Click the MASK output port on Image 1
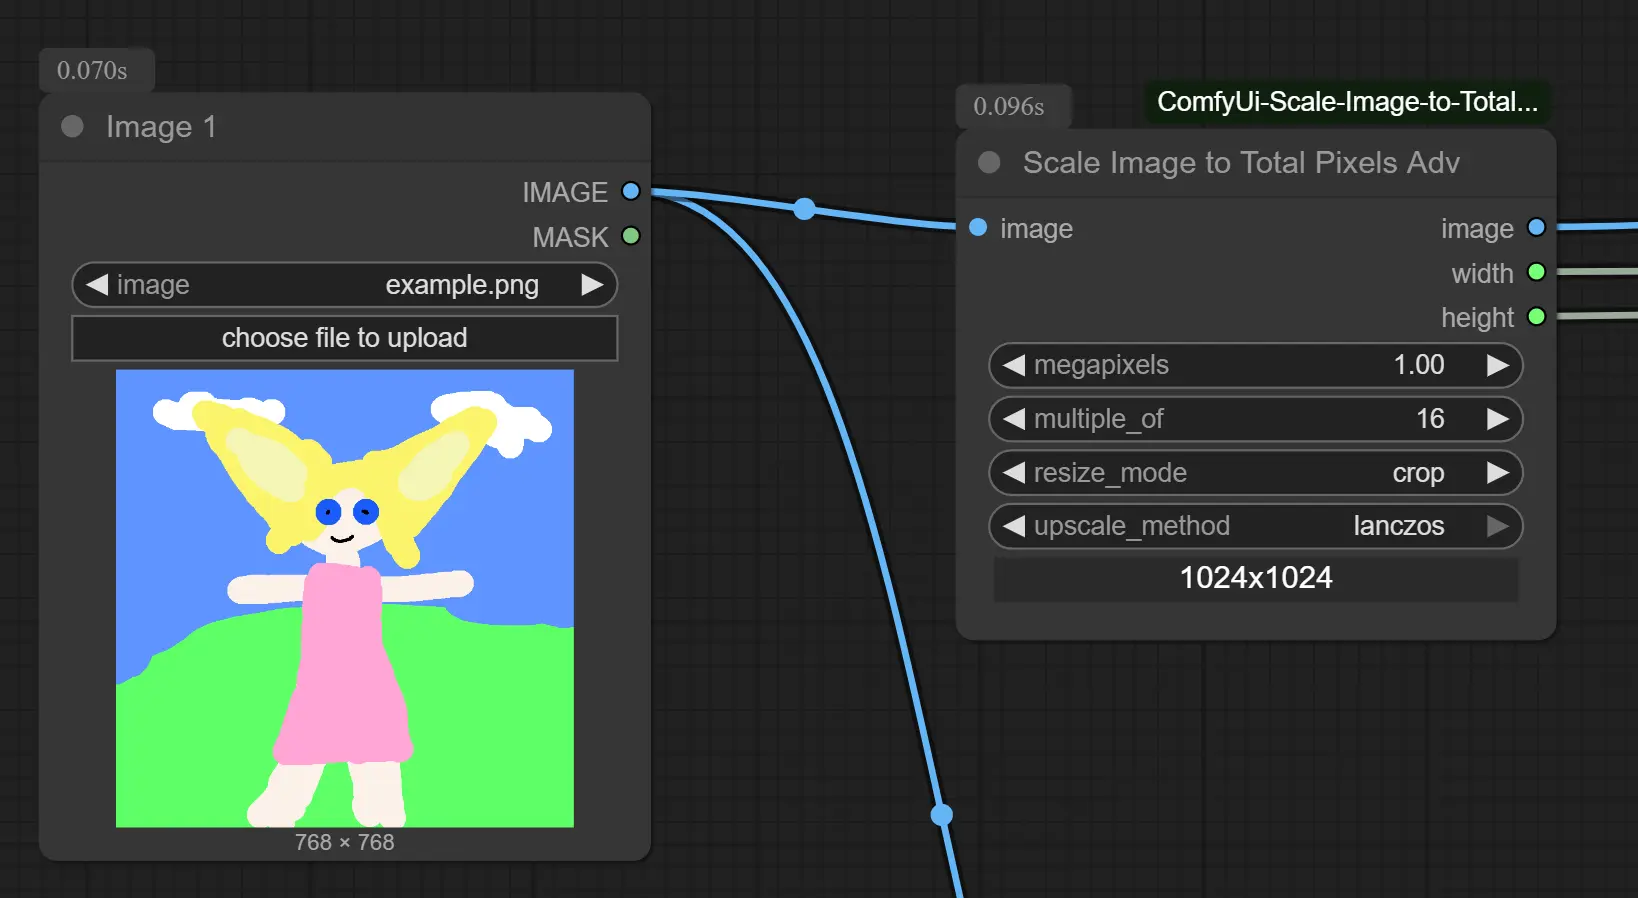1638x898 pixels. click(630, 236)
